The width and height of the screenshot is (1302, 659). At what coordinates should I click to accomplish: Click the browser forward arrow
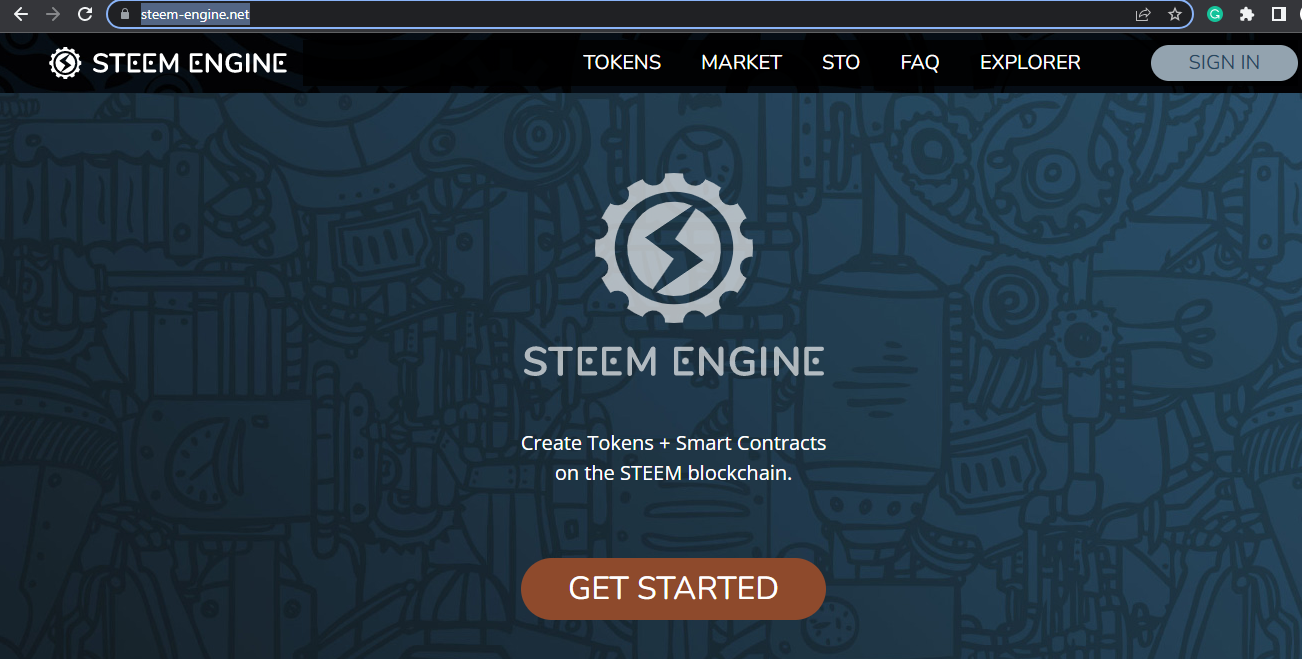point(53,14)
